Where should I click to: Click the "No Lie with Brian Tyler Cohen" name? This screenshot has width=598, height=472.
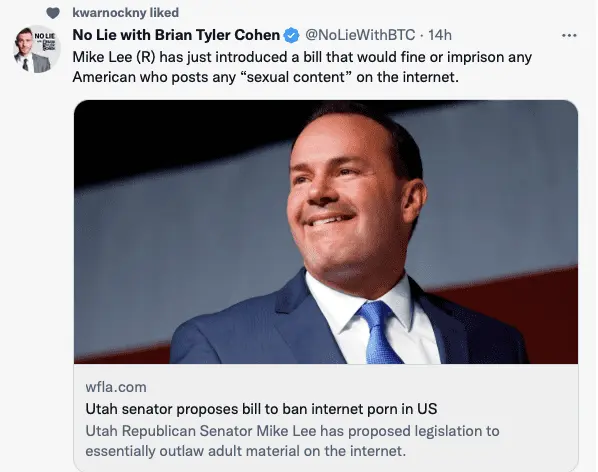click(x=176, y=35)
